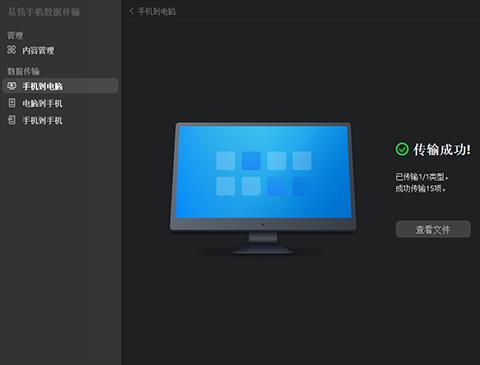Go back using the arrow beside 手机到电脑
The height and width of the screenshot is (365, 480).
point(132,11)
